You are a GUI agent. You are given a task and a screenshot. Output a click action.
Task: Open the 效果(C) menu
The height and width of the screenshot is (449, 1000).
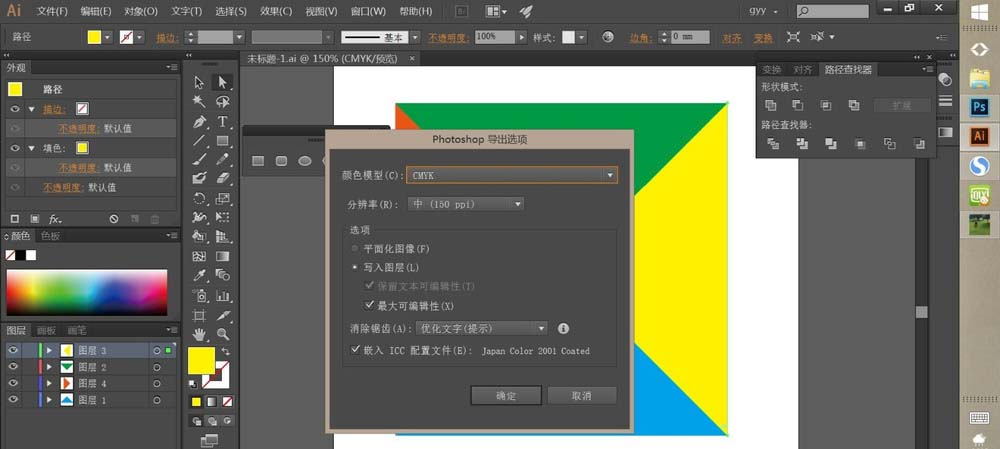coord(276,11)
